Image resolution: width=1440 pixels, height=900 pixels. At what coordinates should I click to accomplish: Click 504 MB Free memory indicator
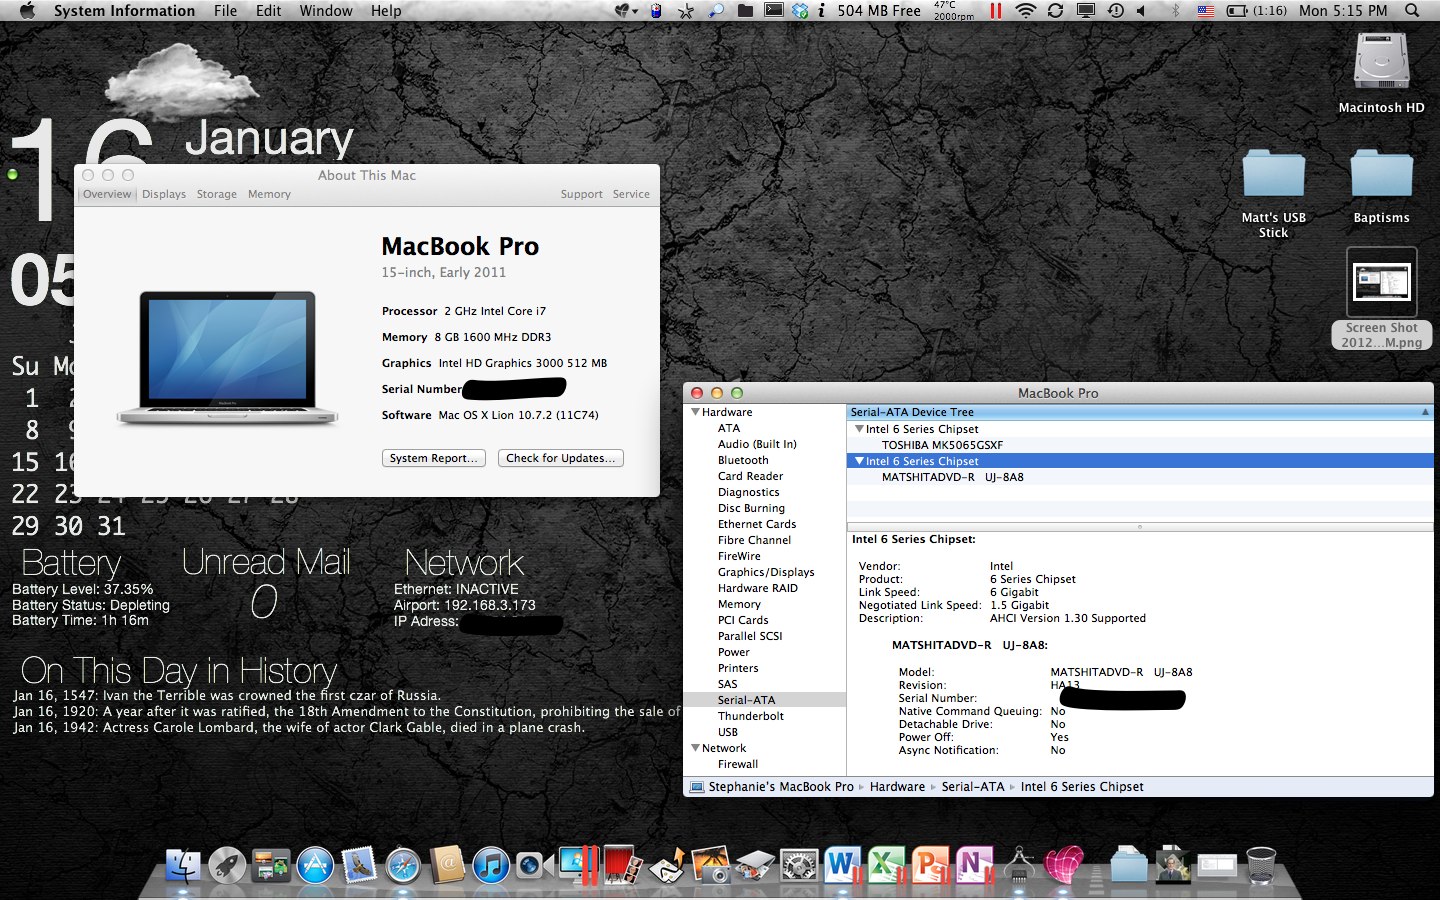879,11
